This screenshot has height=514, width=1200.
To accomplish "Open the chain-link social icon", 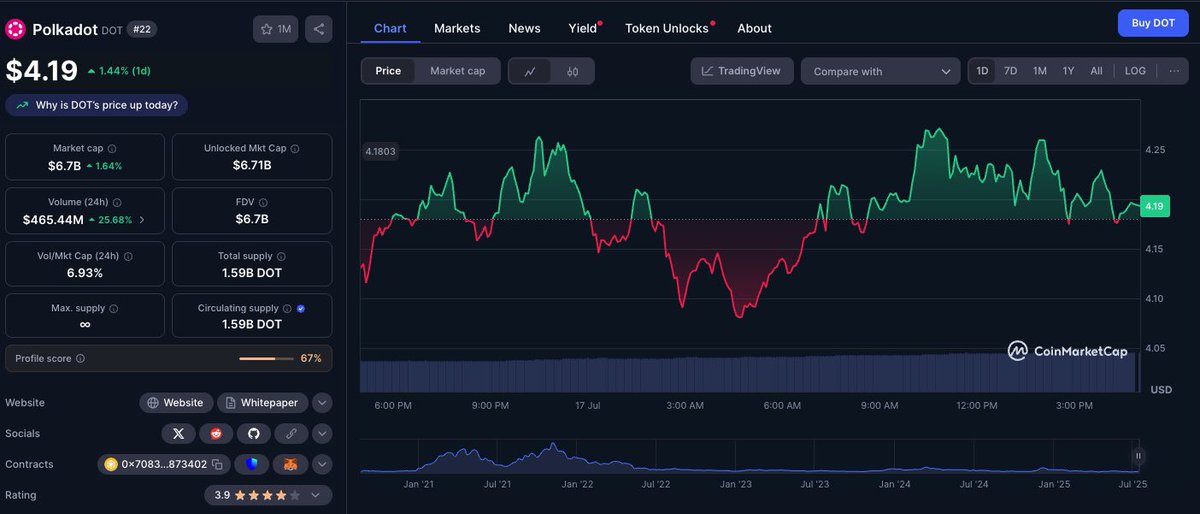I will (291, 433).
